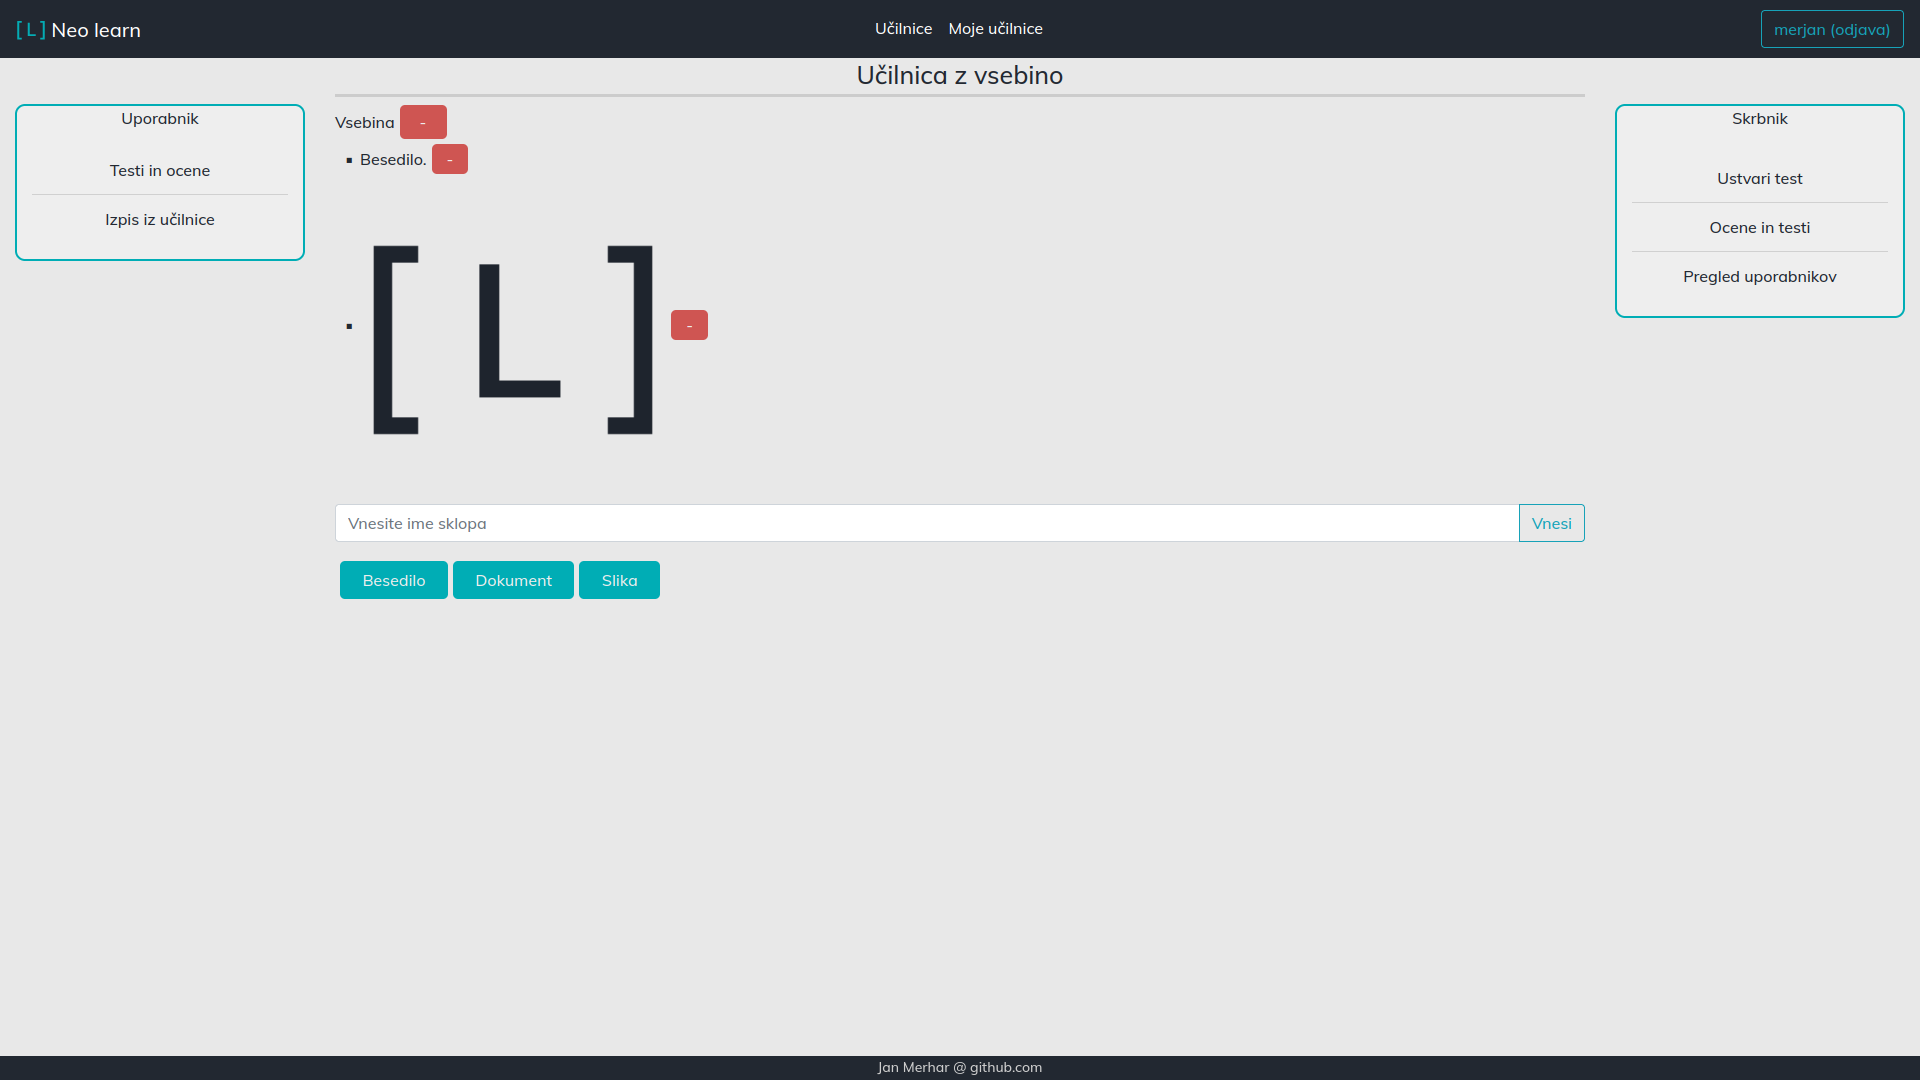This screenshot has height=1080, width=1920.
Task: Add a Slika with teal button
Action: [619, 581]
